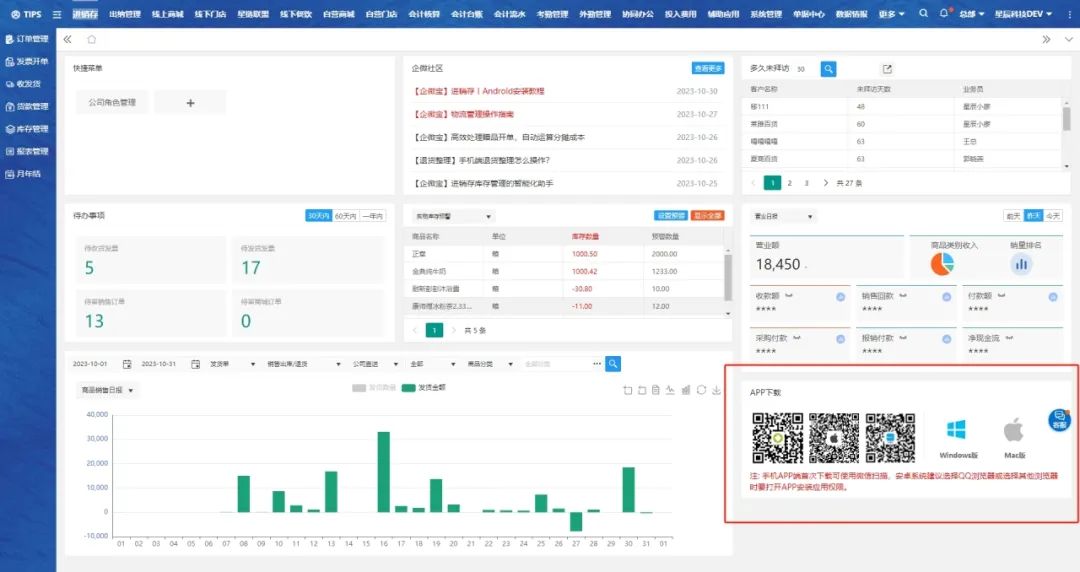Viewport: 1080px width, 572px height.
Task: Expand the 更多 menu in top navigation
Action: [x=892, y=14]
